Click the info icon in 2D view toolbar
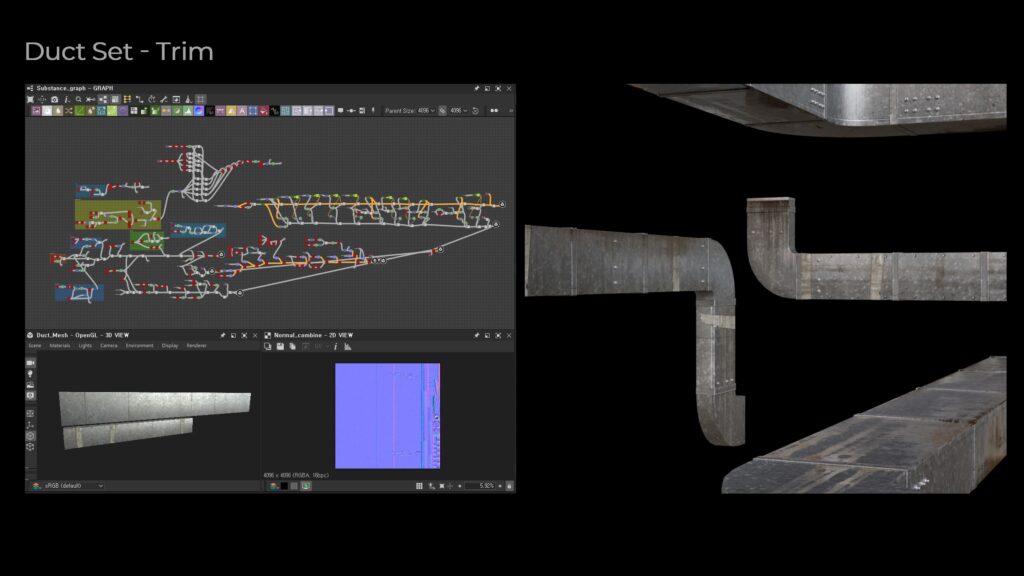This screenshot has height=576, width=1024. point(335,346)
